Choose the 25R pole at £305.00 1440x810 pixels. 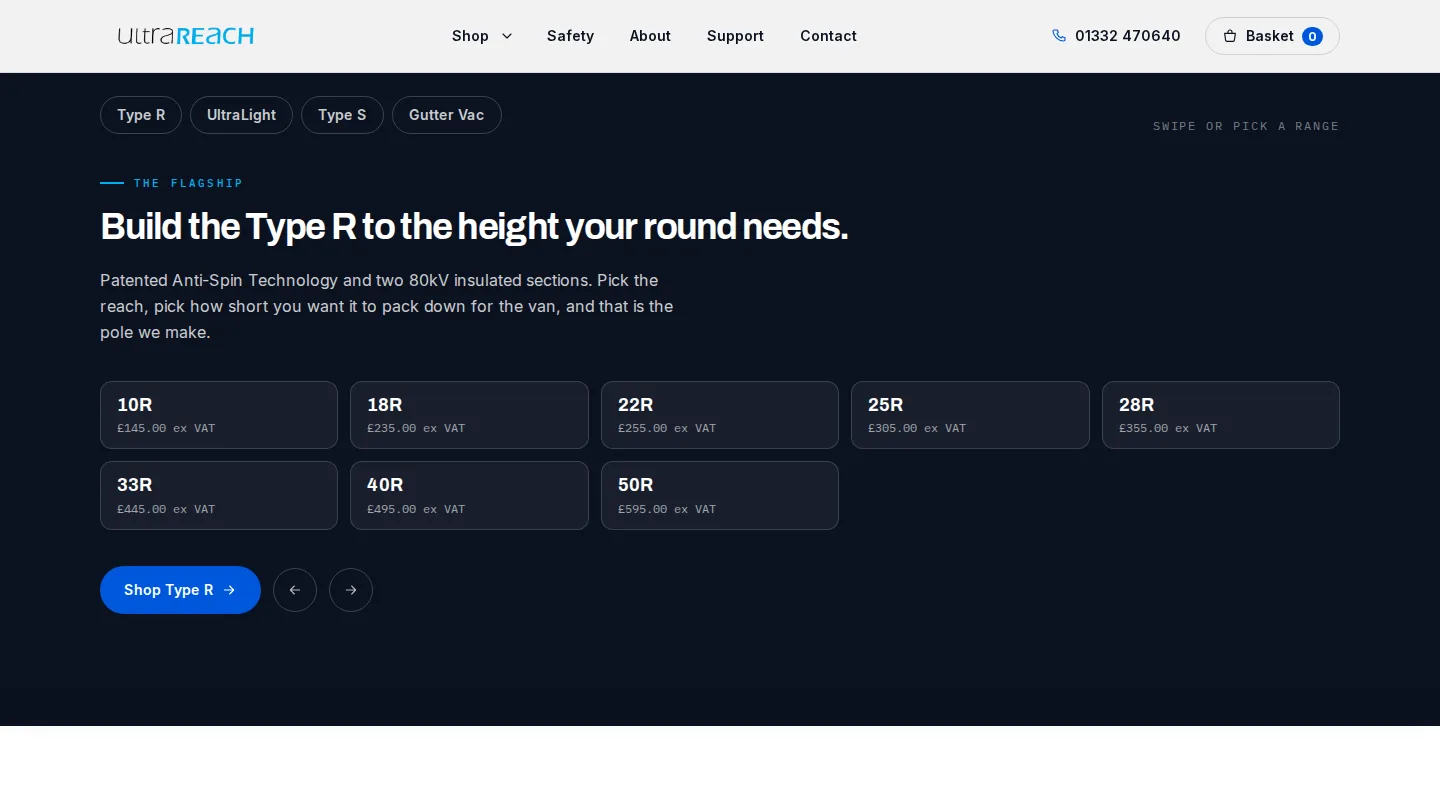coord(970,415)
